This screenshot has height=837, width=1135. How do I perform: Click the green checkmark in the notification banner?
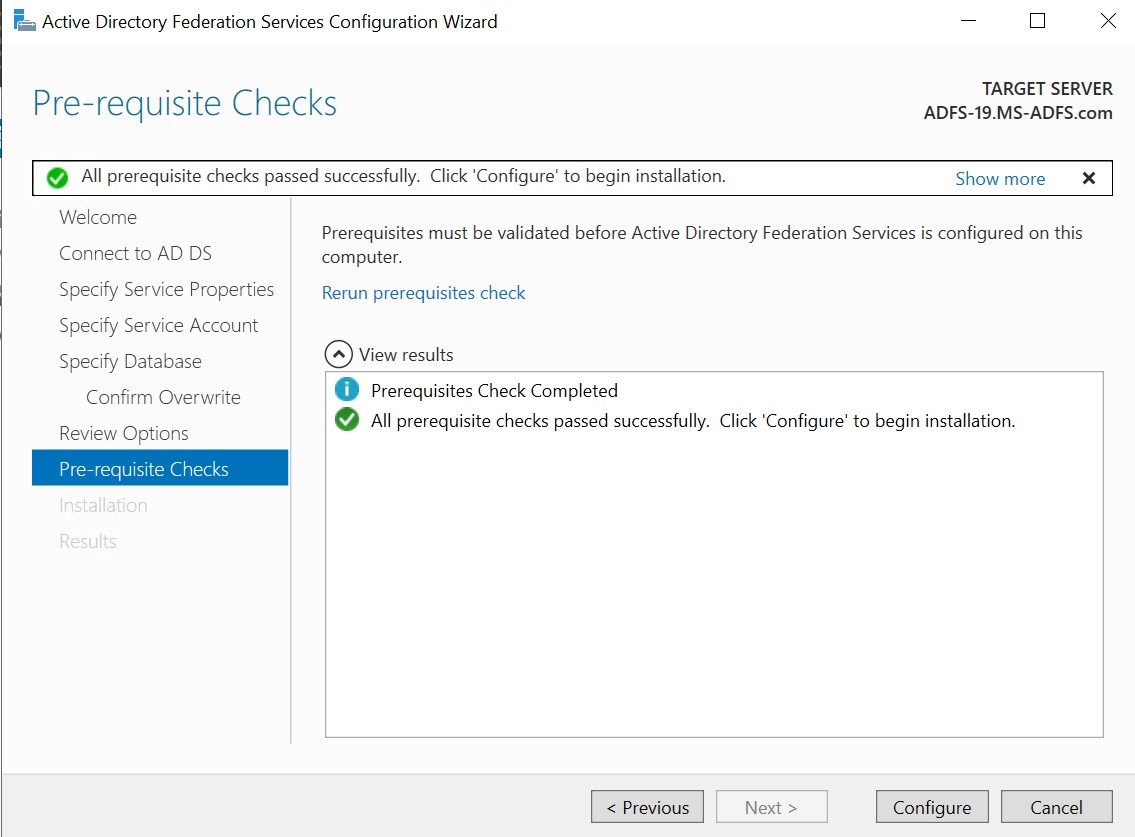[57, 177]
